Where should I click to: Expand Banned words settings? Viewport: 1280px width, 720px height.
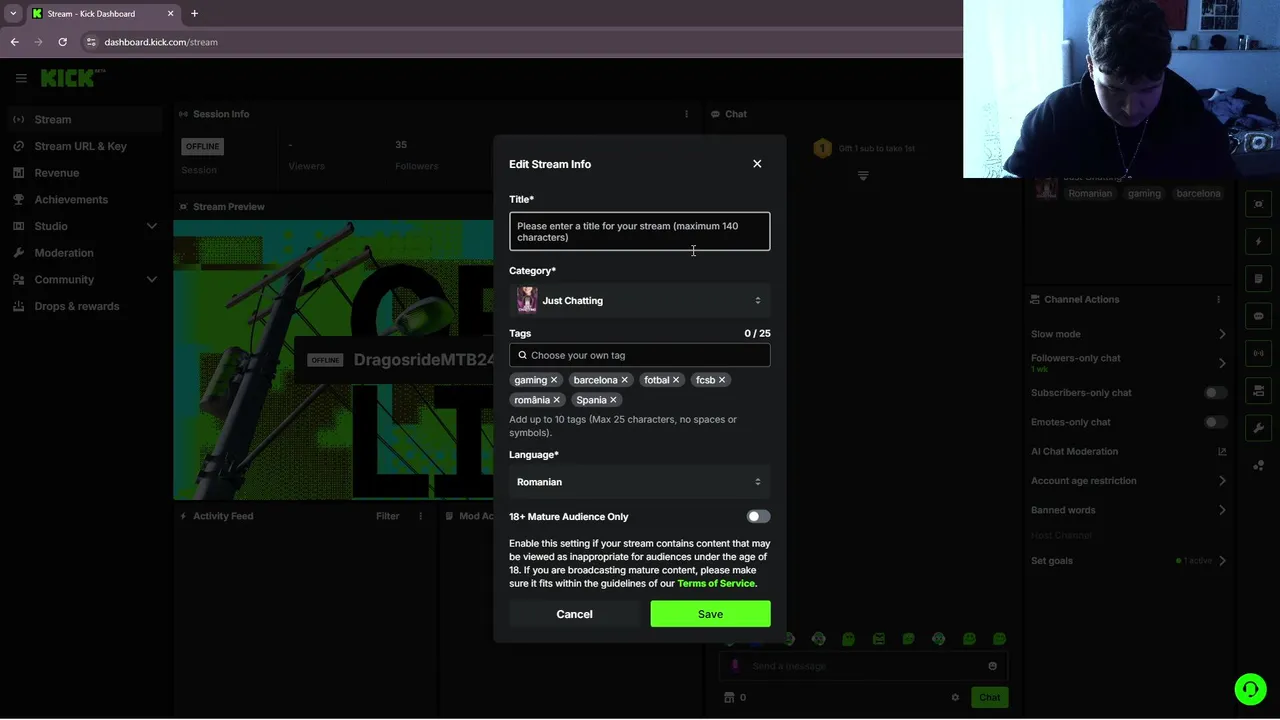click(x=1222, y=510)
